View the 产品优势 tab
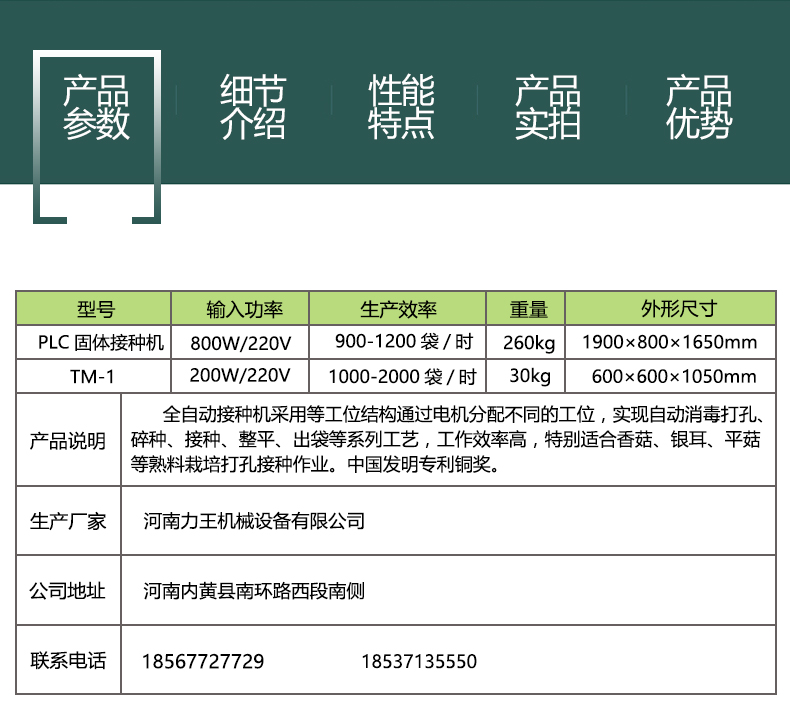790x727 pixels. click(x=699, y=107)
